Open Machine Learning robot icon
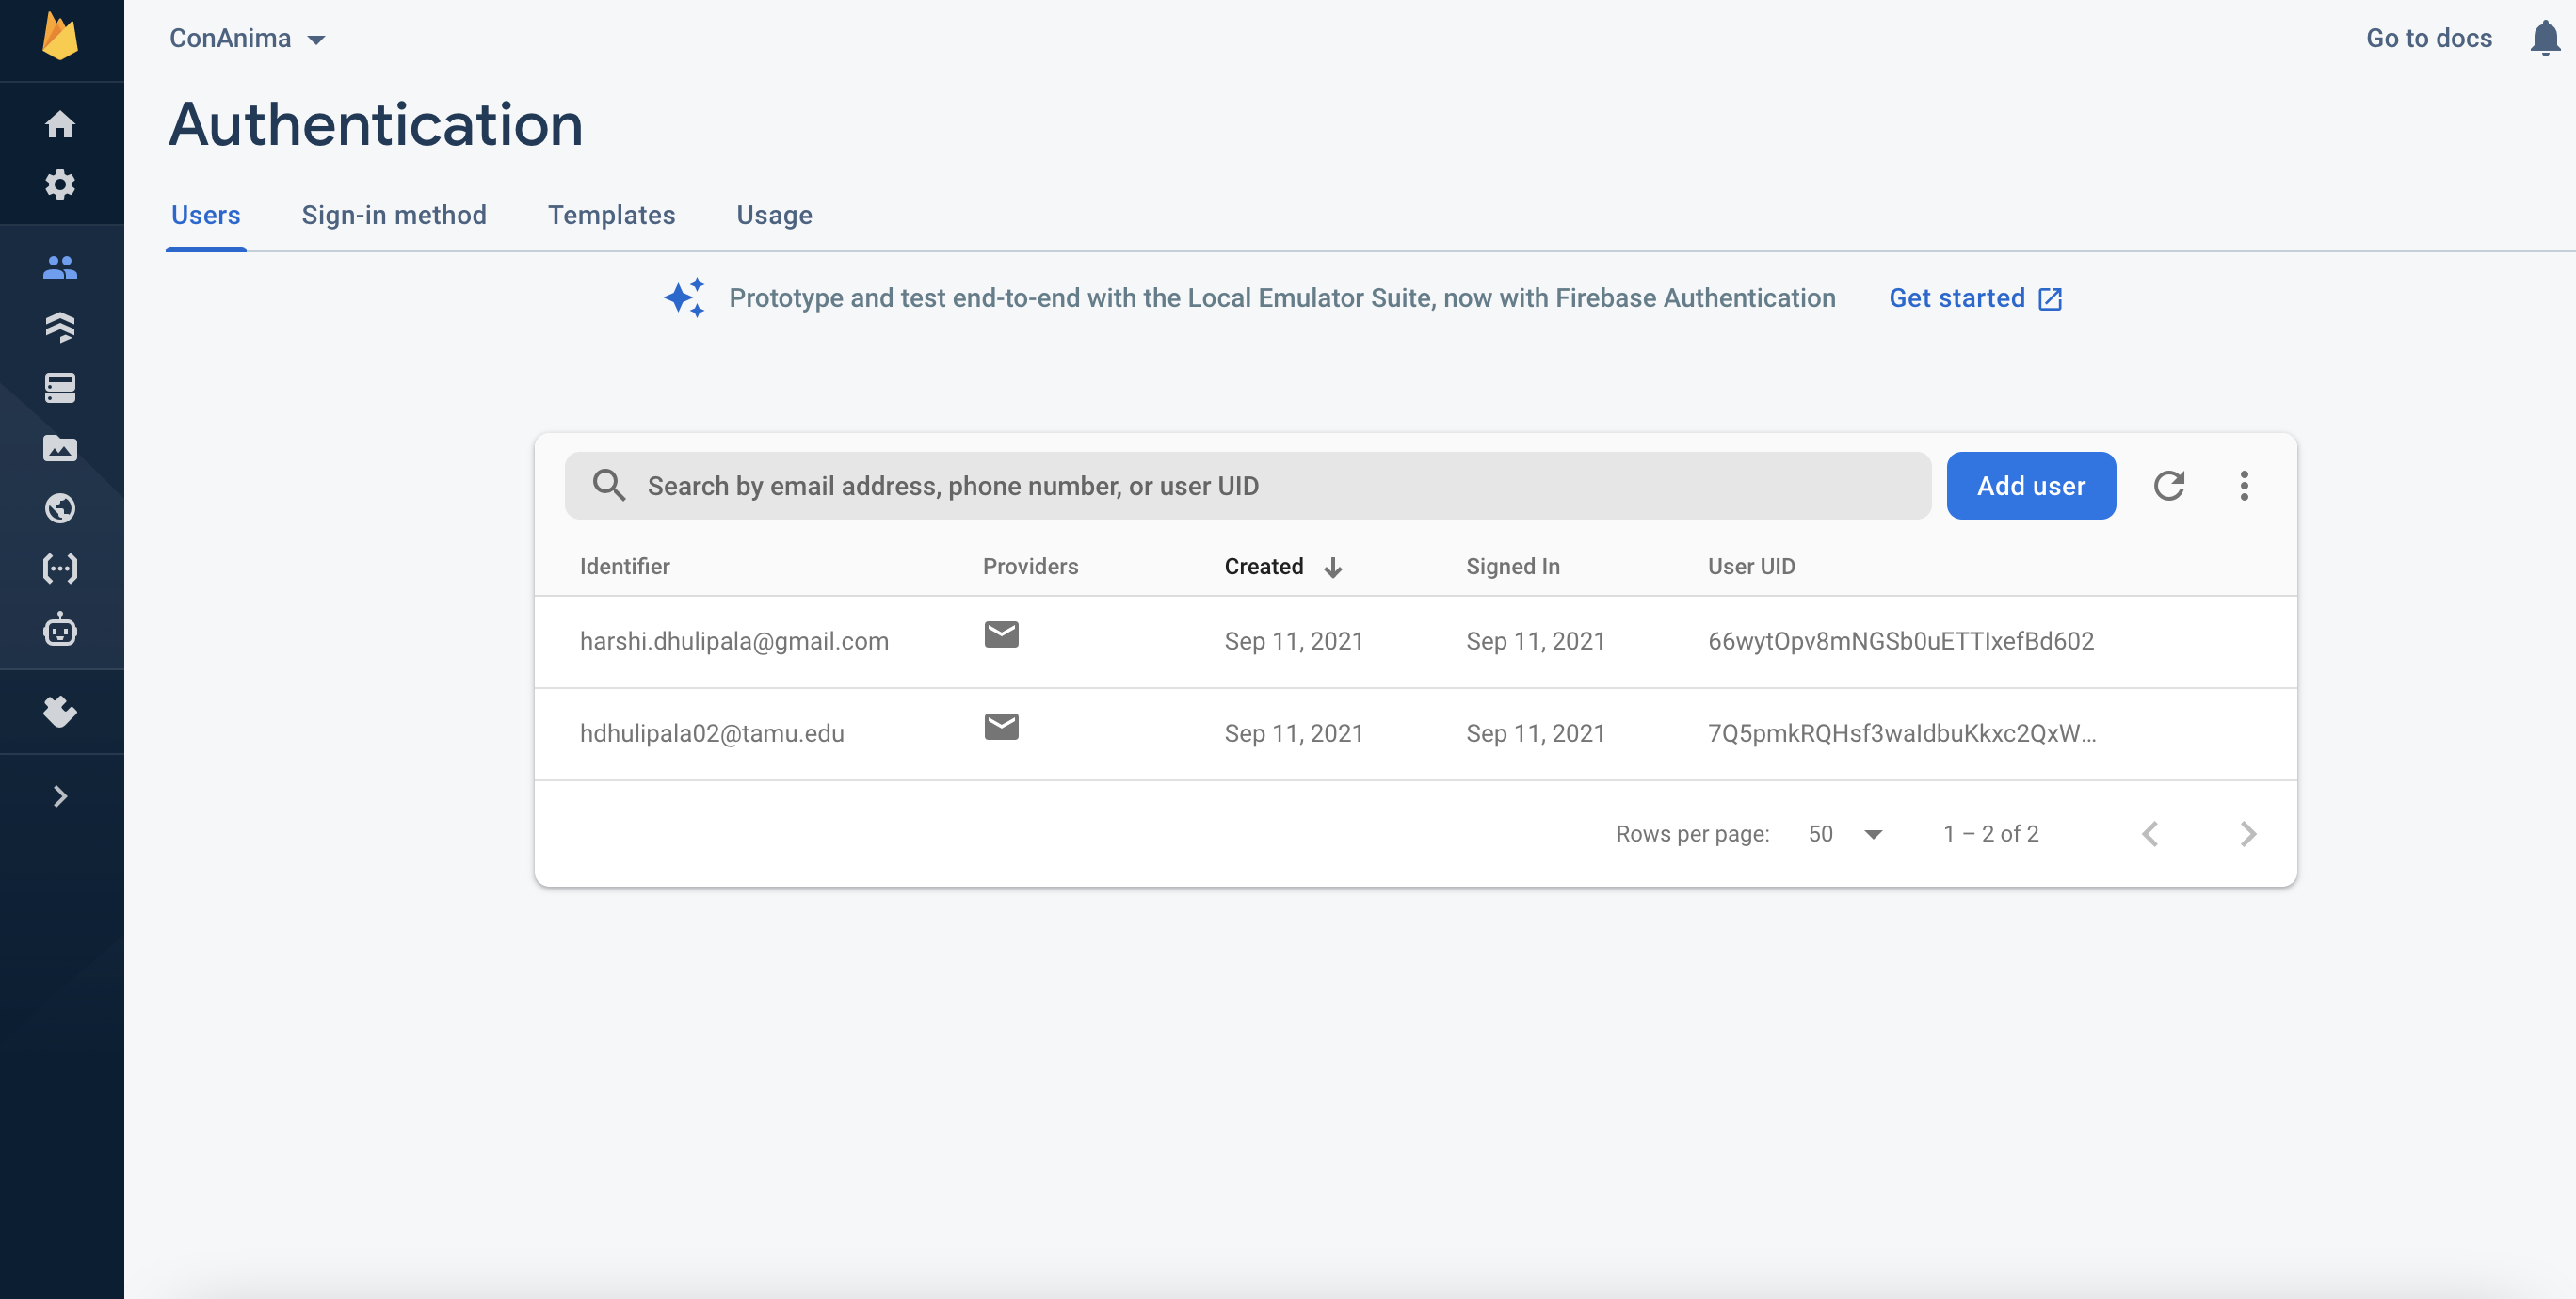Viewport: 2576px width, 1299px height. [60, 630]
